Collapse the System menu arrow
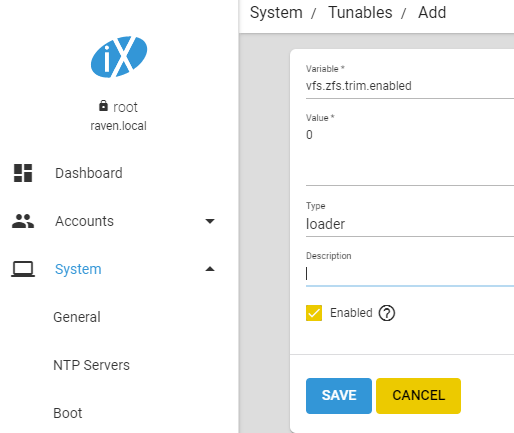 click(210, 269)
